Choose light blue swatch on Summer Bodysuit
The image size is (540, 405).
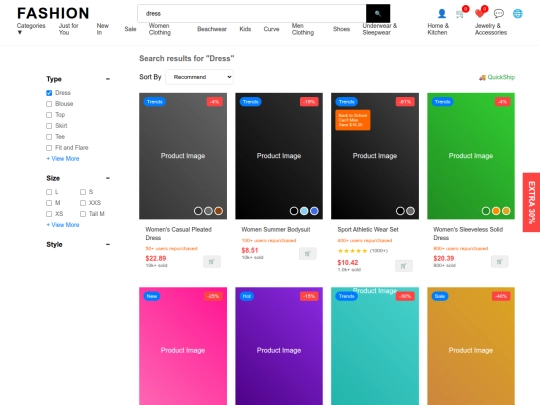click(304, 211)
